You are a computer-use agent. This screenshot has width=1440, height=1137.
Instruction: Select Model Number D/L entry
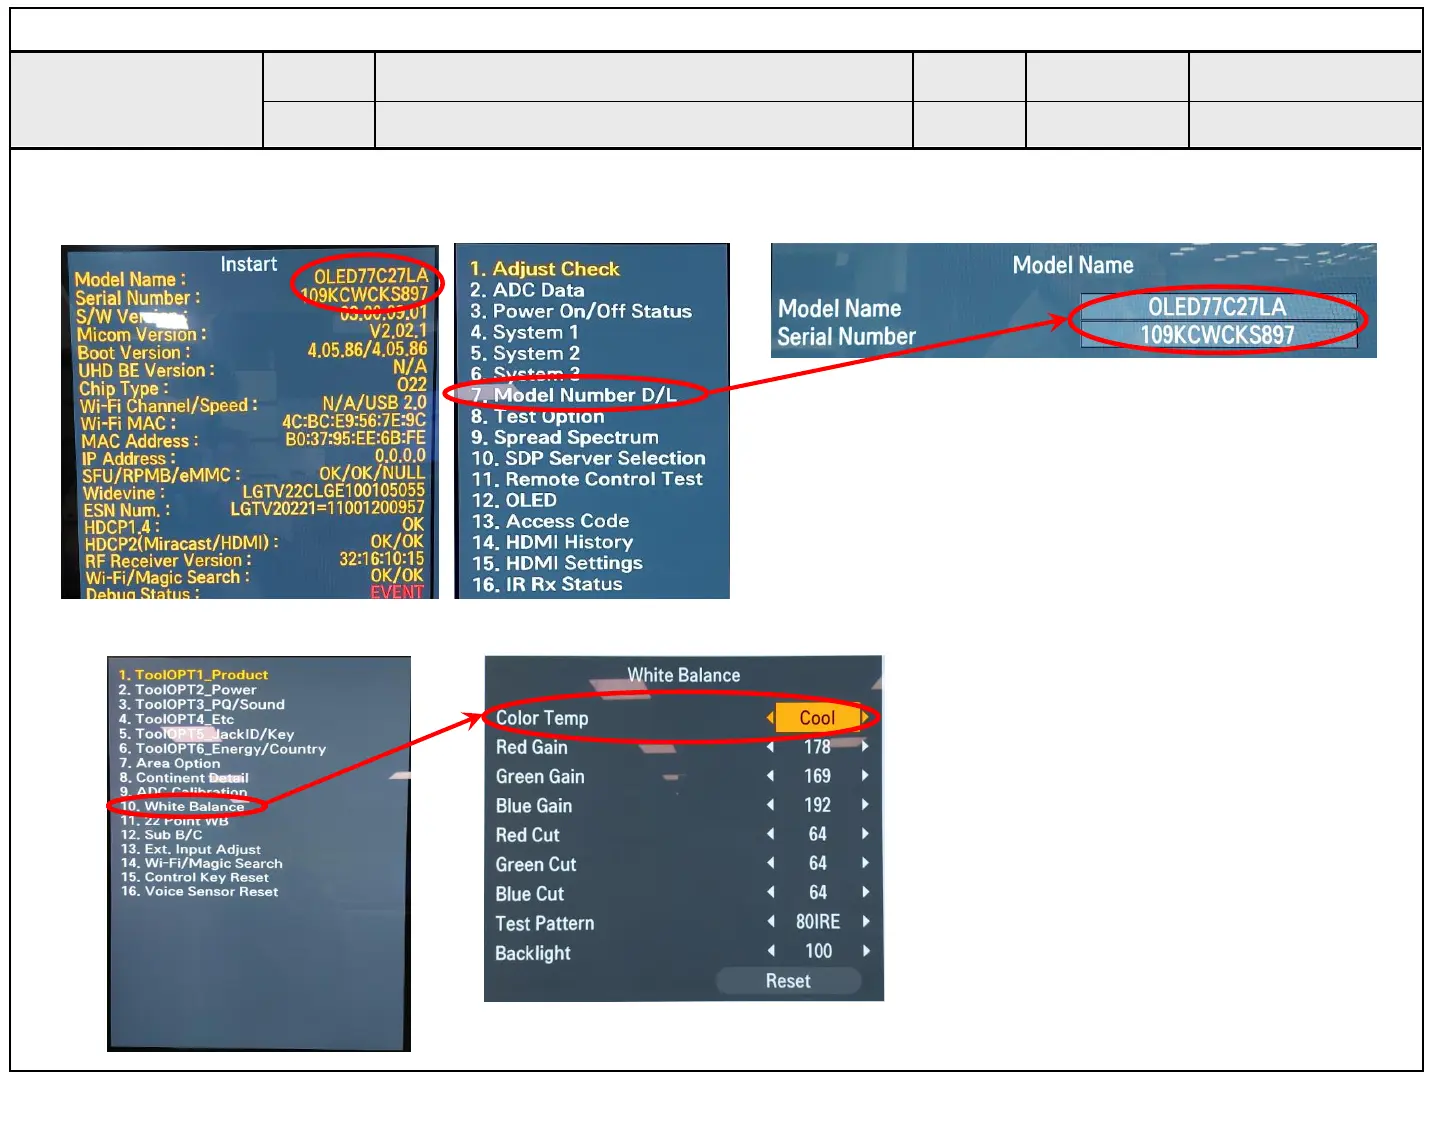pos(574,395)
